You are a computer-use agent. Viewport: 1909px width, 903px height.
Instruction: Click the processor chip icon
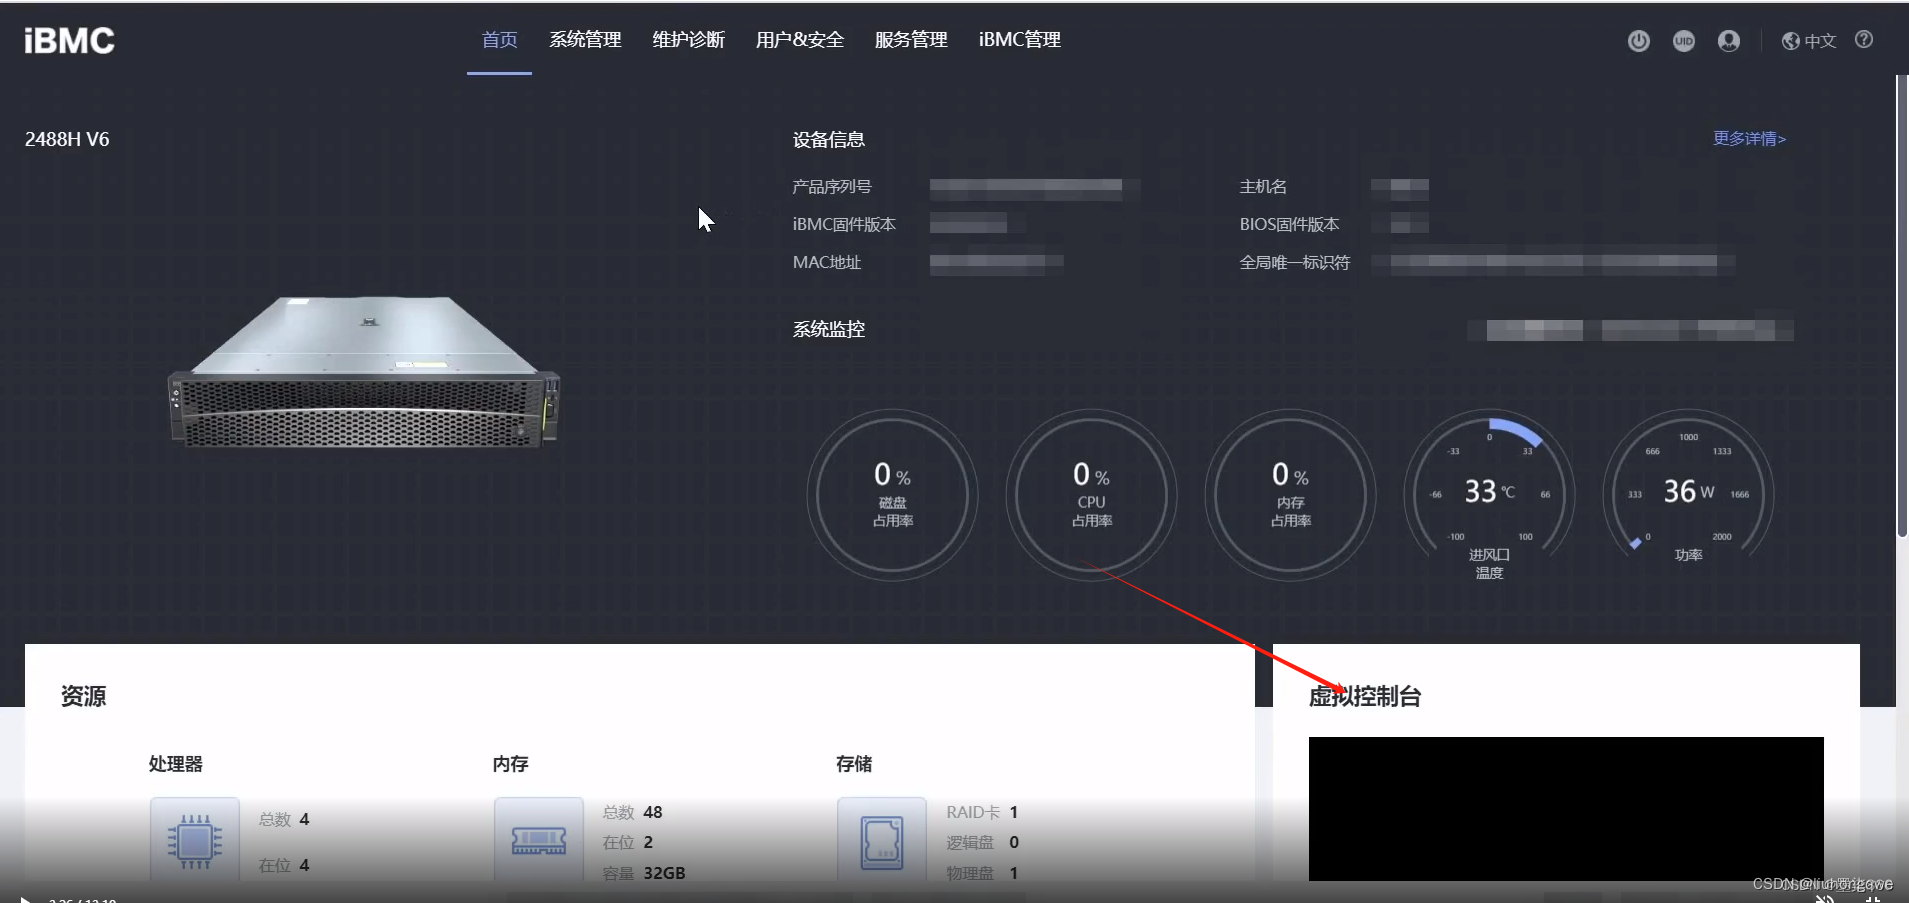(195, 842)
